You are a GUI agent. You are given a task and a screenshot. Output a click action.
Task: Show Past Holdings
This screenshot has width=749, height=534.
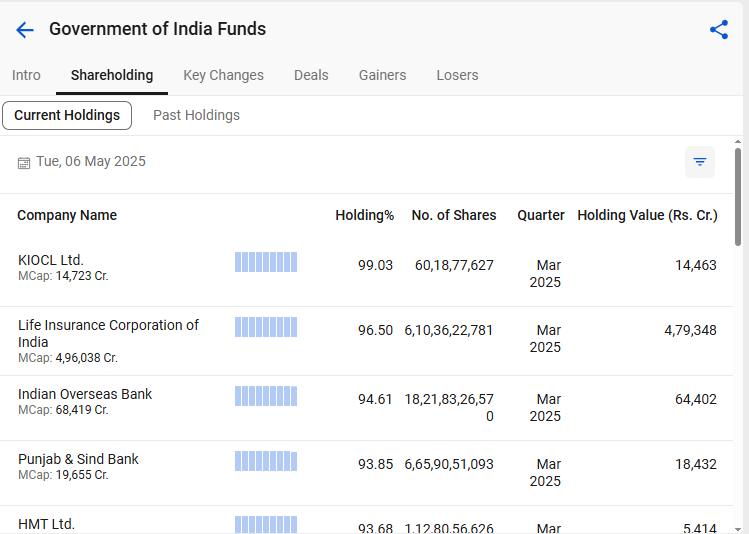point(196,115)
